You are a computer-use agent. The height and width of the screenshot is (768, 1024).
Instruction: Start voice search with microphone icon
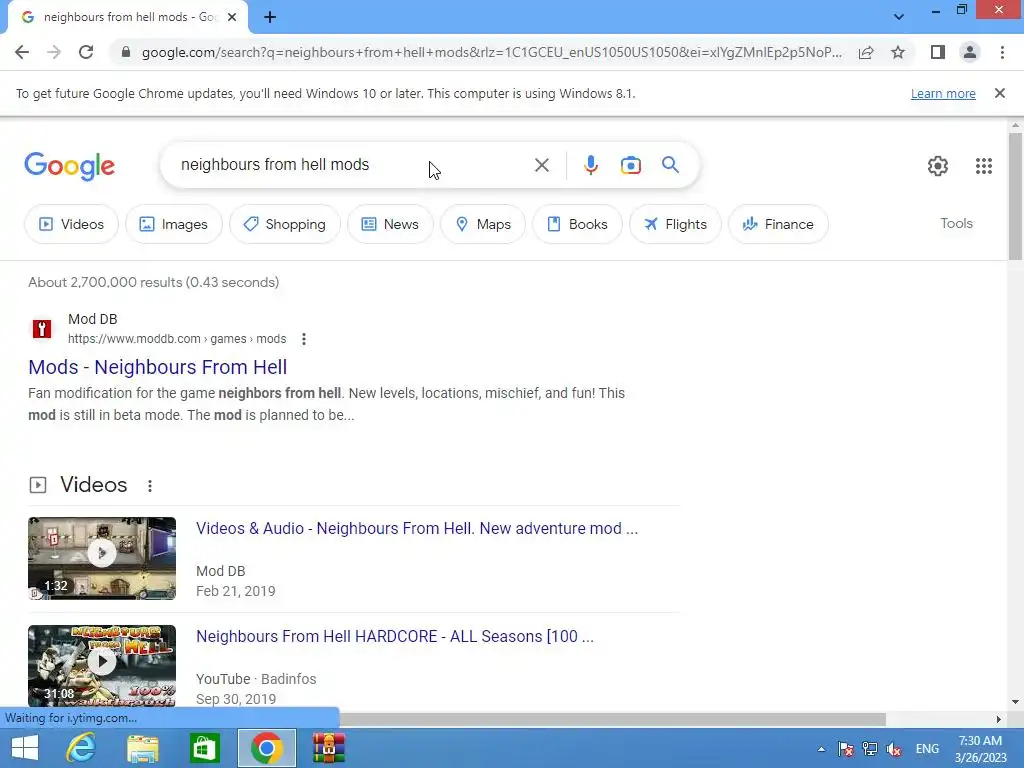590,165
